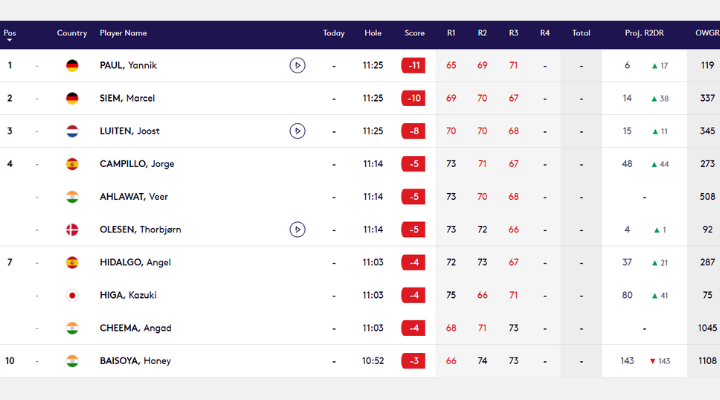Sort leaderboard by the Pos column
Image resolution: width=720 pixels, height=400 pixels.
[x=10, y=33]
